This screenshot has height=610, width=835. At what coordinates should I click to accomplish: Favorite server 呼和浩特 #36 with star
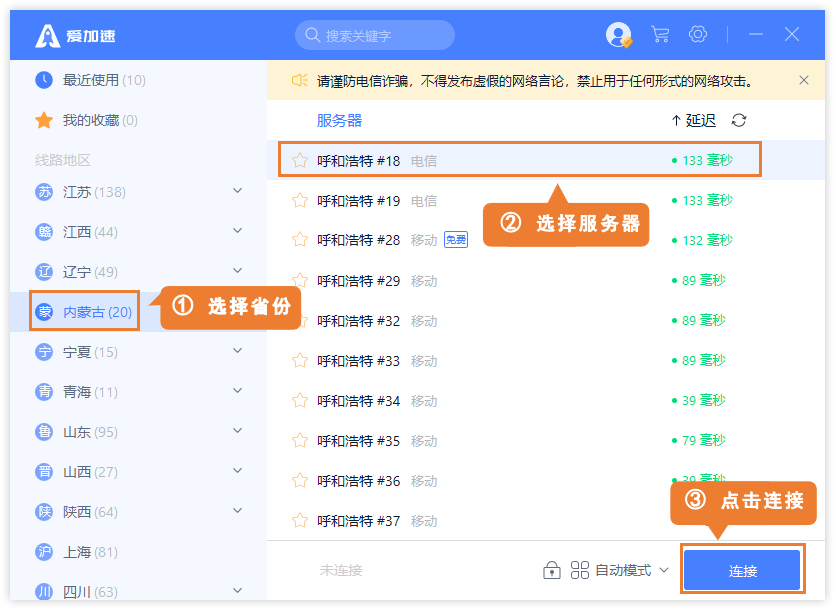click(300, 481)
